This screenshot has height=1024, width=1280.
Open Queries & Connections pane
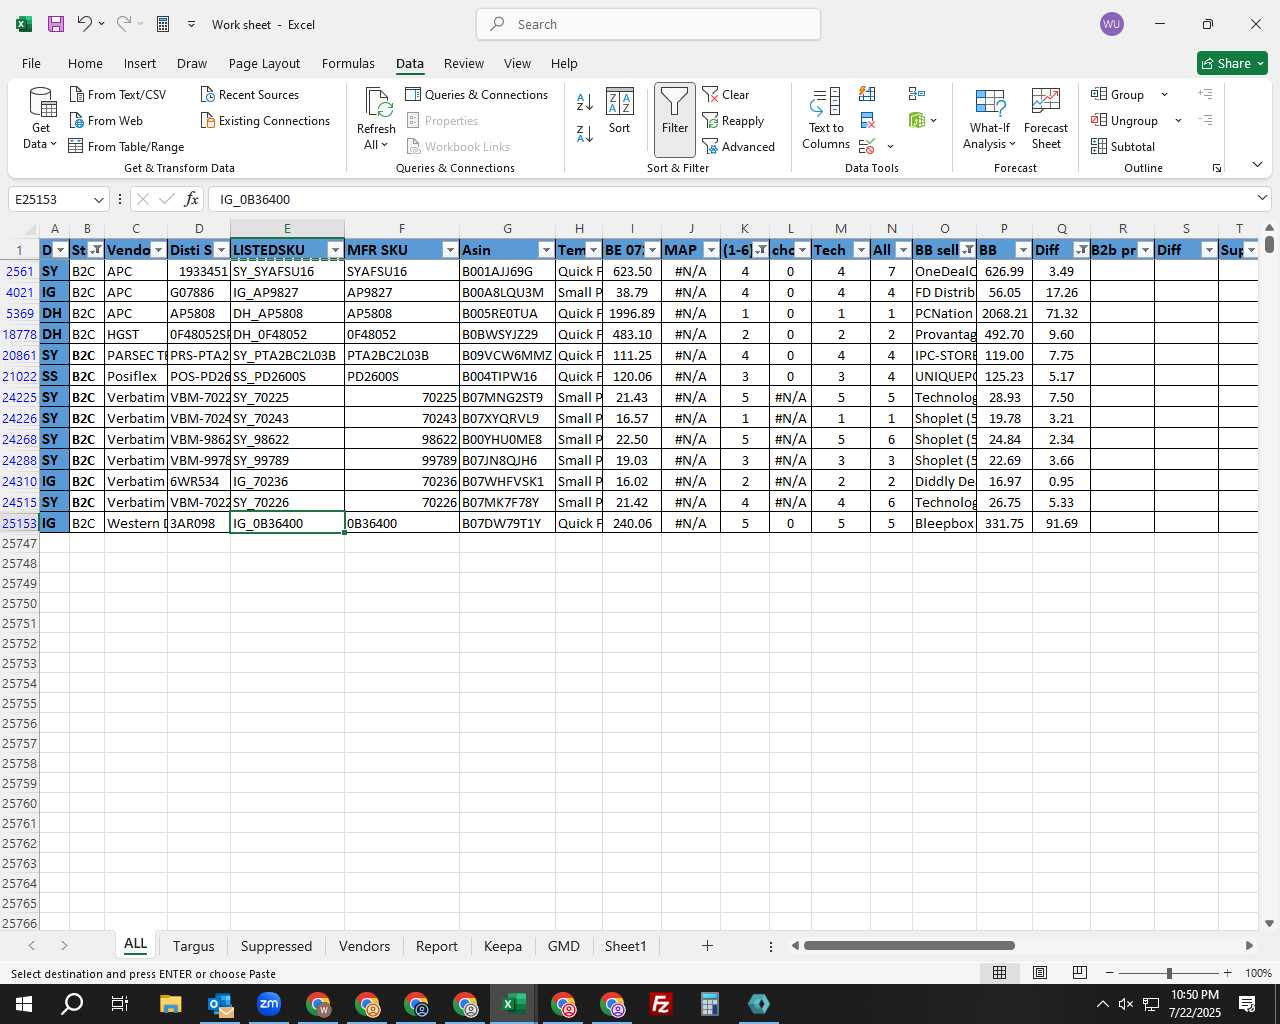point(477,94)
